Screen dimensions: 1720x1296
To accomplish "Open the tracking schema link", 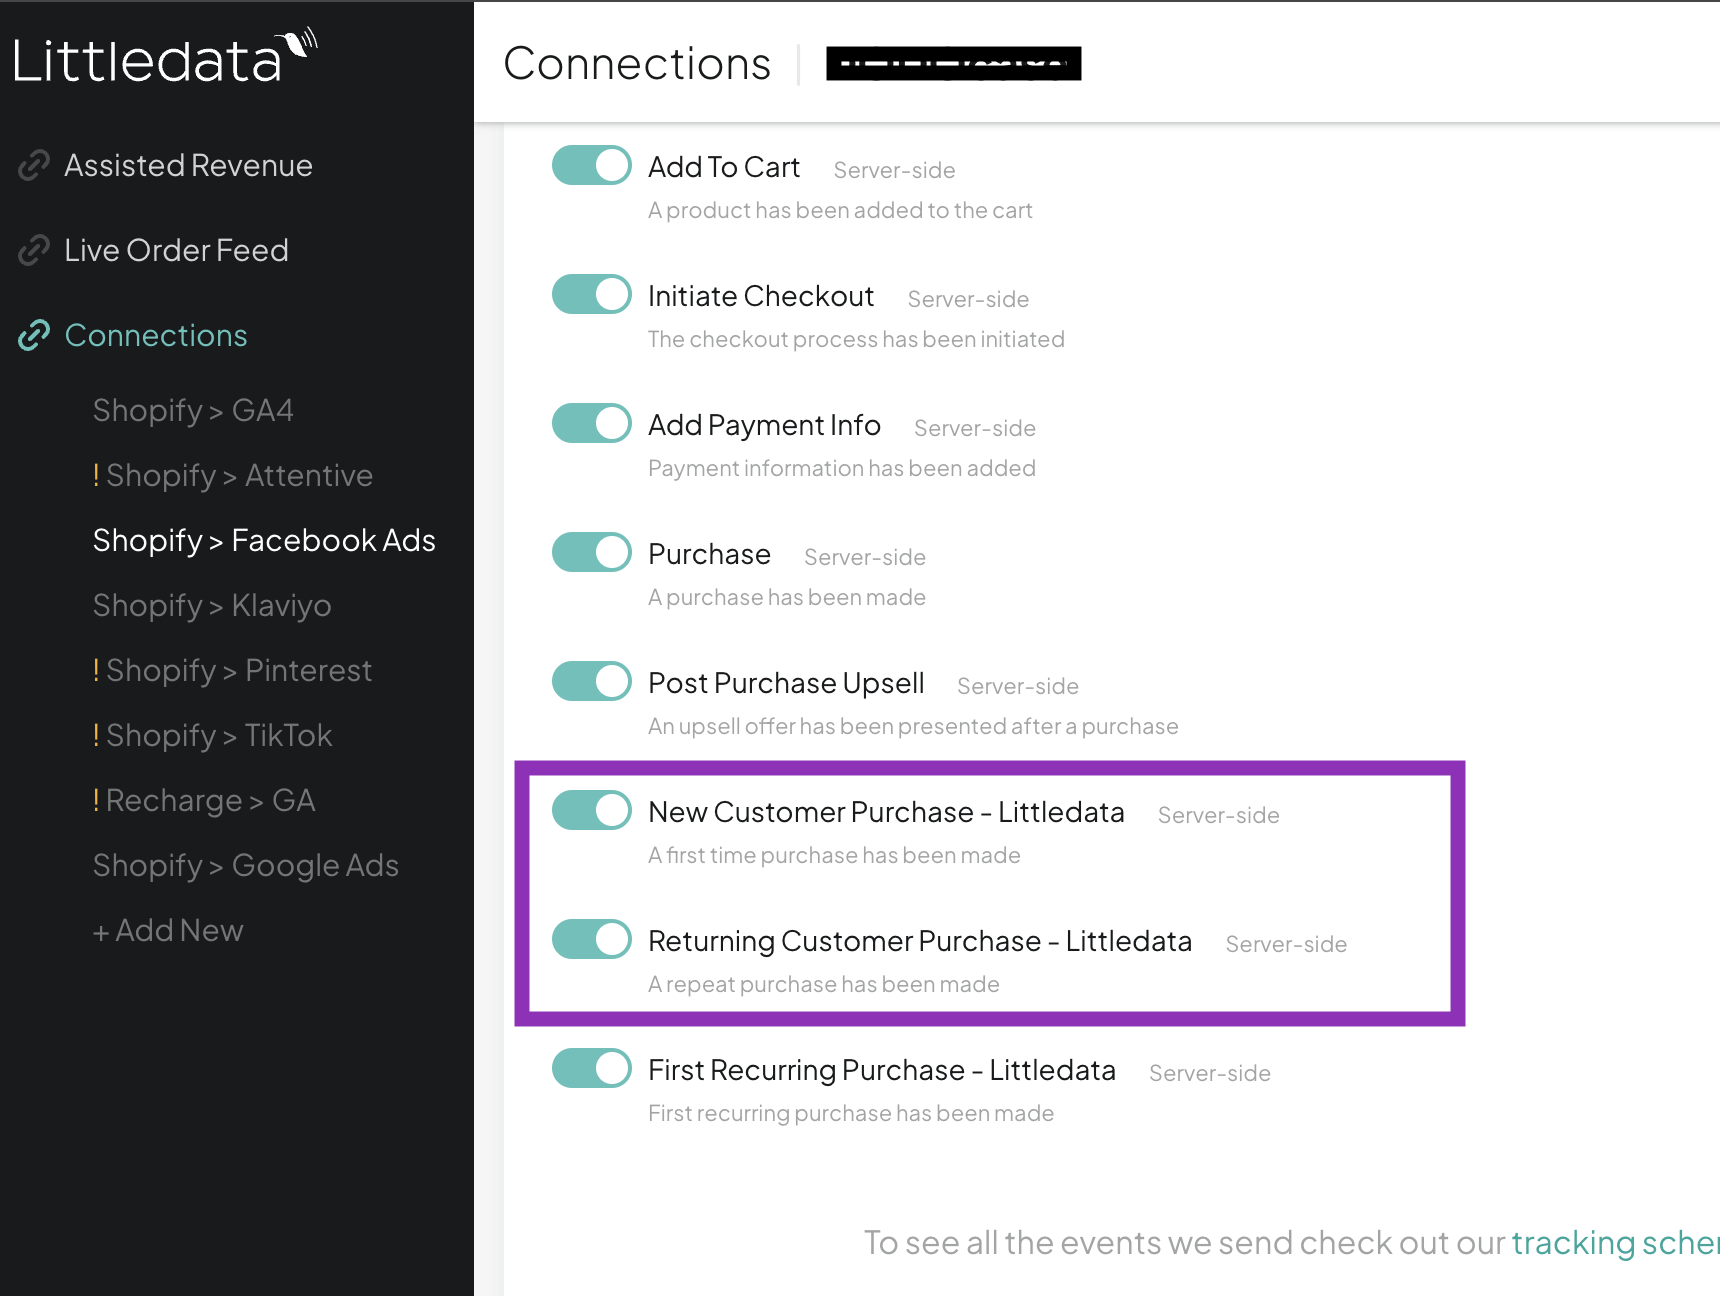I will 1615,1242.
